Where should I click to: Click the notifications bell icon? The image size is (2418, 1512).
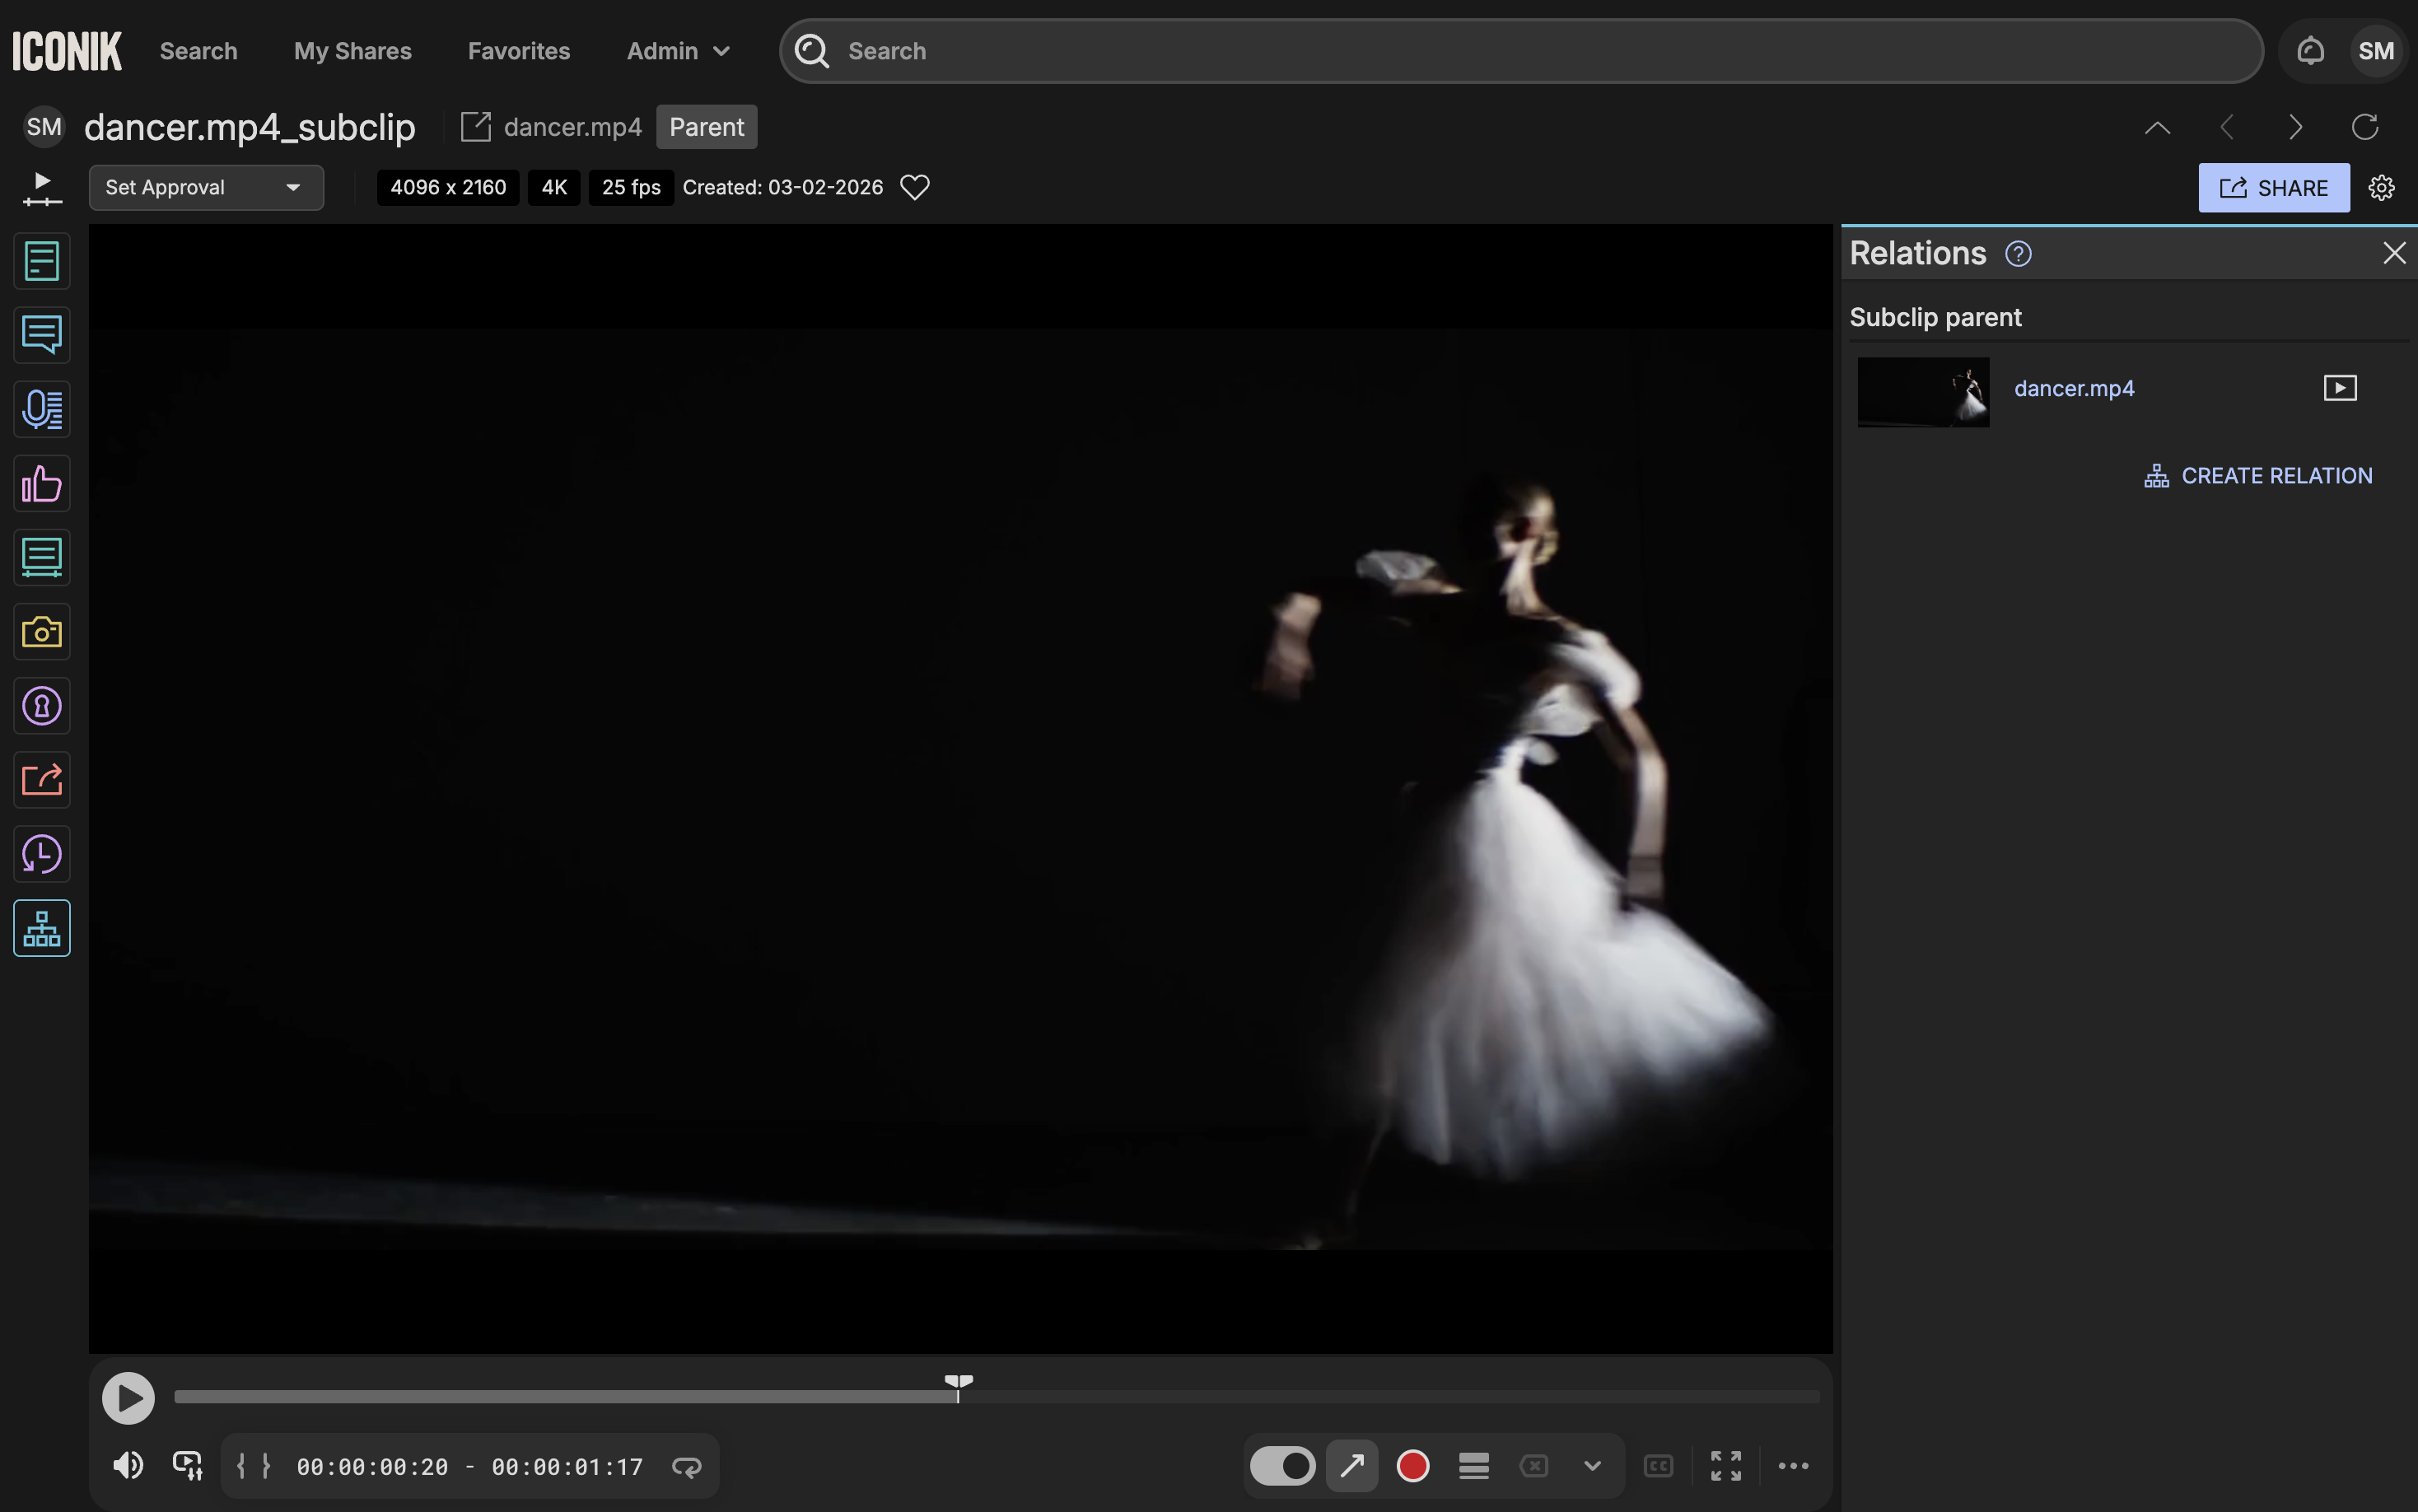pos(2310,51)
